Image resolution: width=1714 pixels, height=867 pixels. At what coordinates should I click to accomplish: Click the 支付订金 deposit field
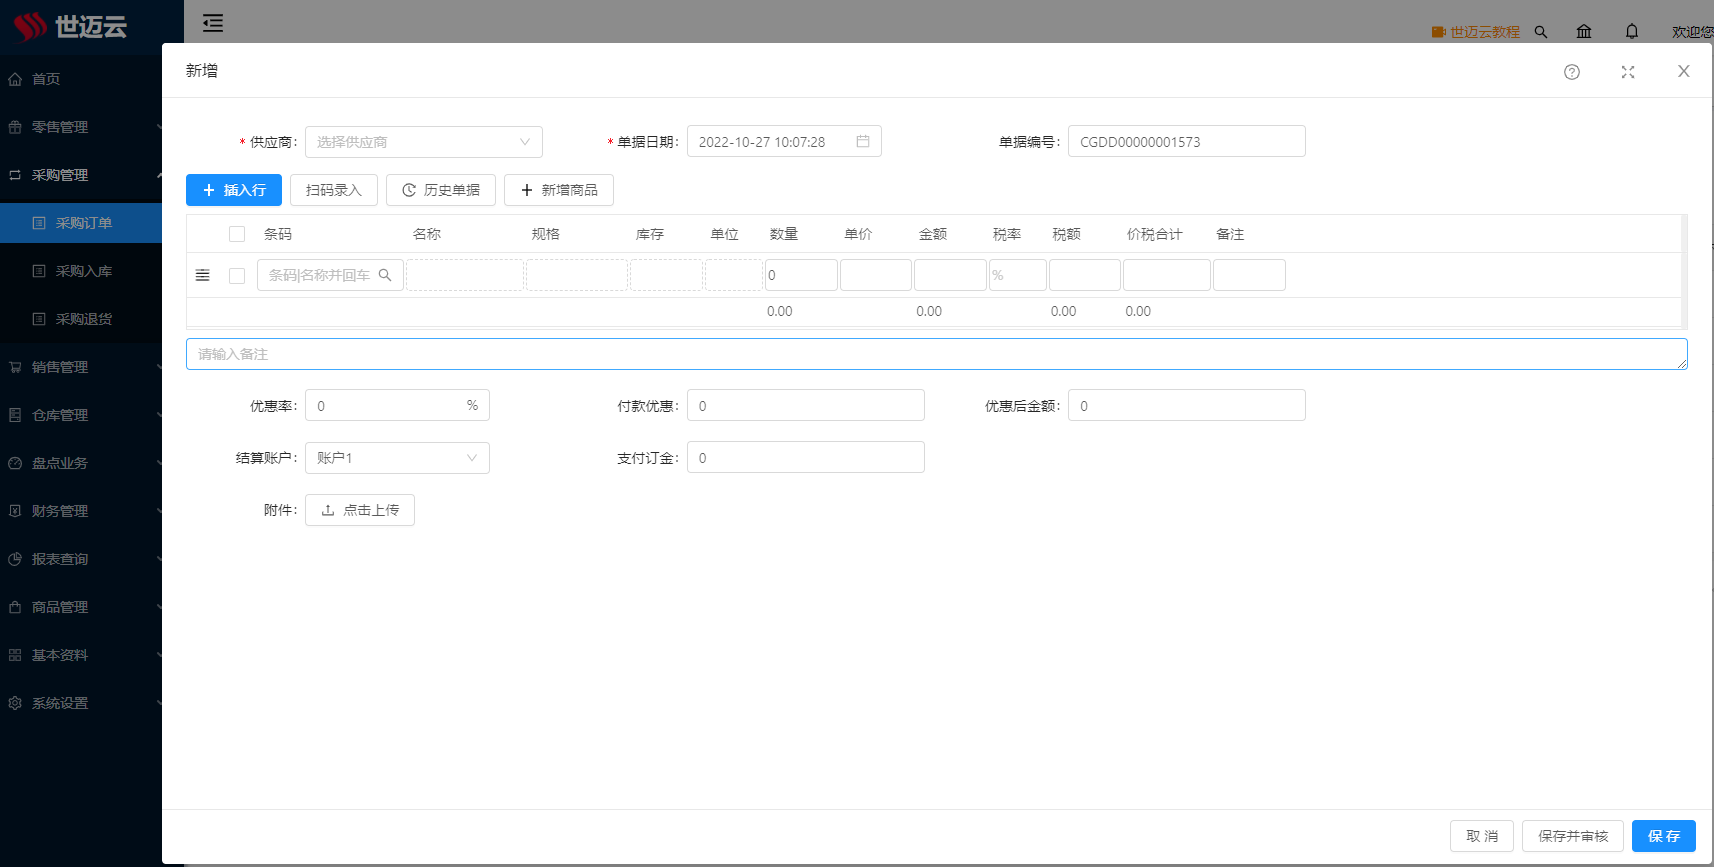[x=806, y=457]
